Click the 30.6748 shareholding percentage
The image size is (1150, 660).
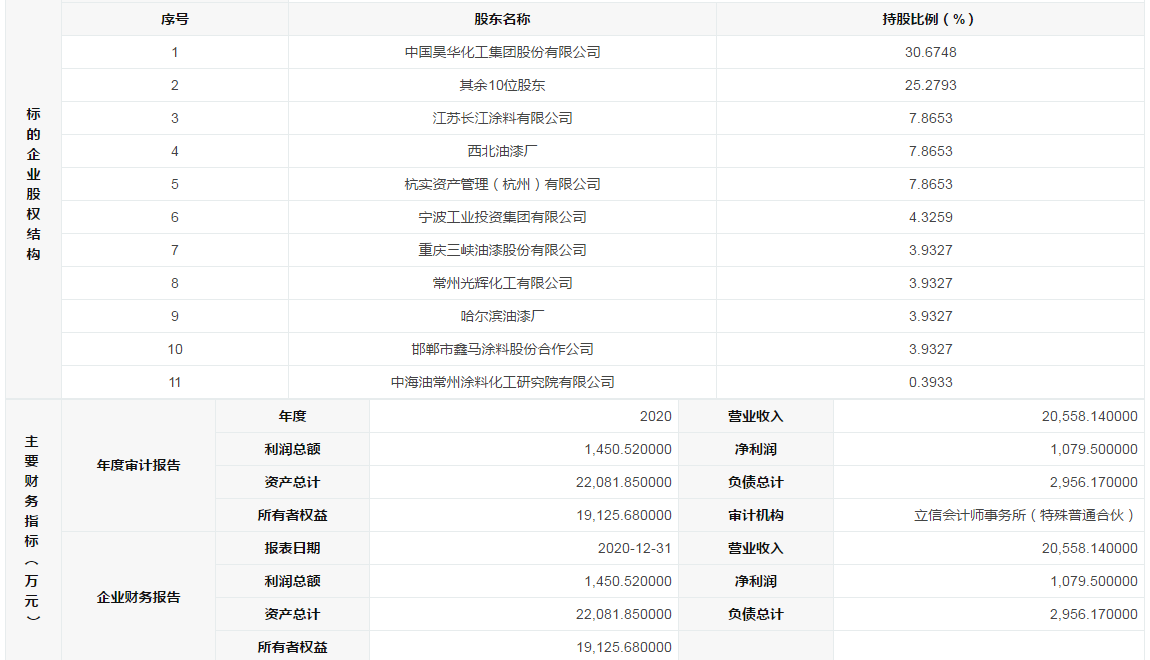pos(931,52)
